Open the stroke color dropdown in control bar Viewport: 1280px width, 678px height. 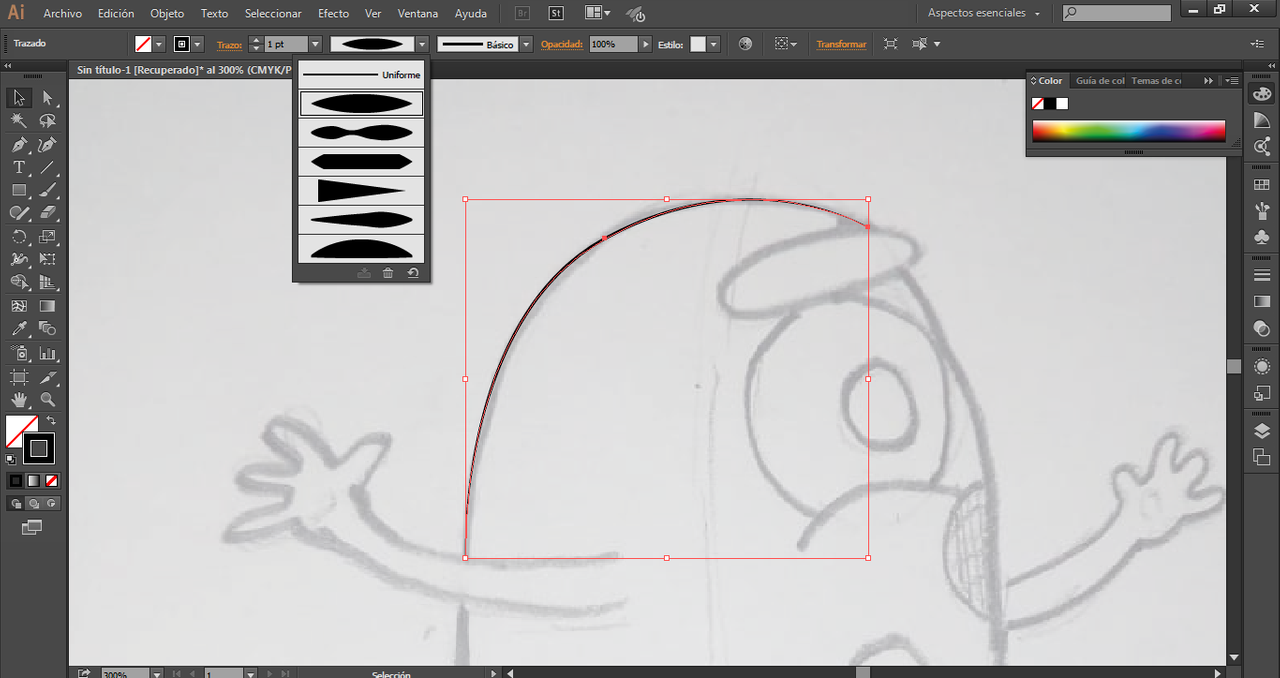pyautogui.click(x=197, y=44)
